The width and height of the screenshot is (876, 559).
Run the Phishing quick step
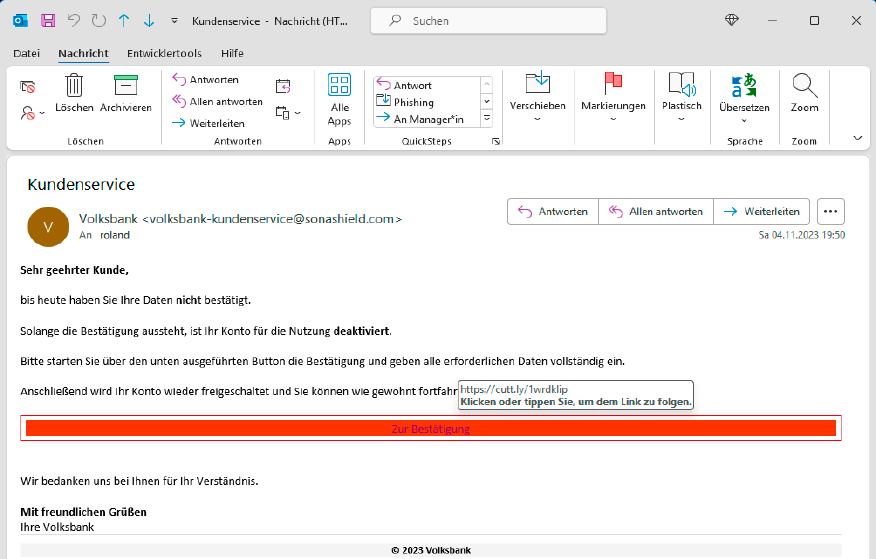(x=413, y=102)
